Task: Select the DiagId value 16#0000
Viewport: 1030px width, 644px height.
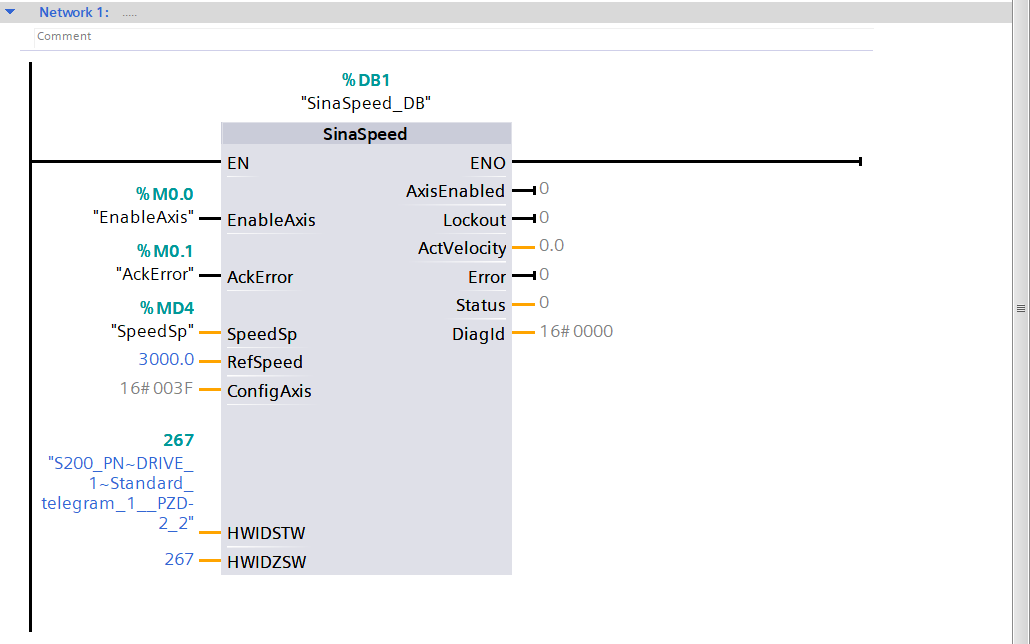Action: [576, 331]
